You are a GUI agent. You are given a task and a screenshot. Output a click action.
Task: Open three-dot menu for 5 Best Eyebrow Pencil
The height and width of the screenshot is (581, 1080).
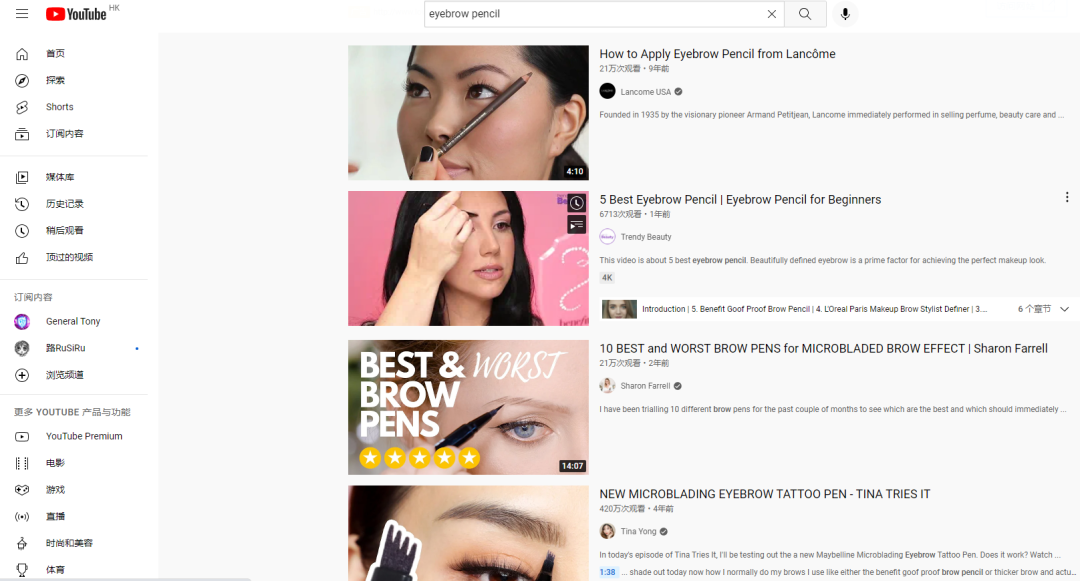click(x=1067, y=198)
